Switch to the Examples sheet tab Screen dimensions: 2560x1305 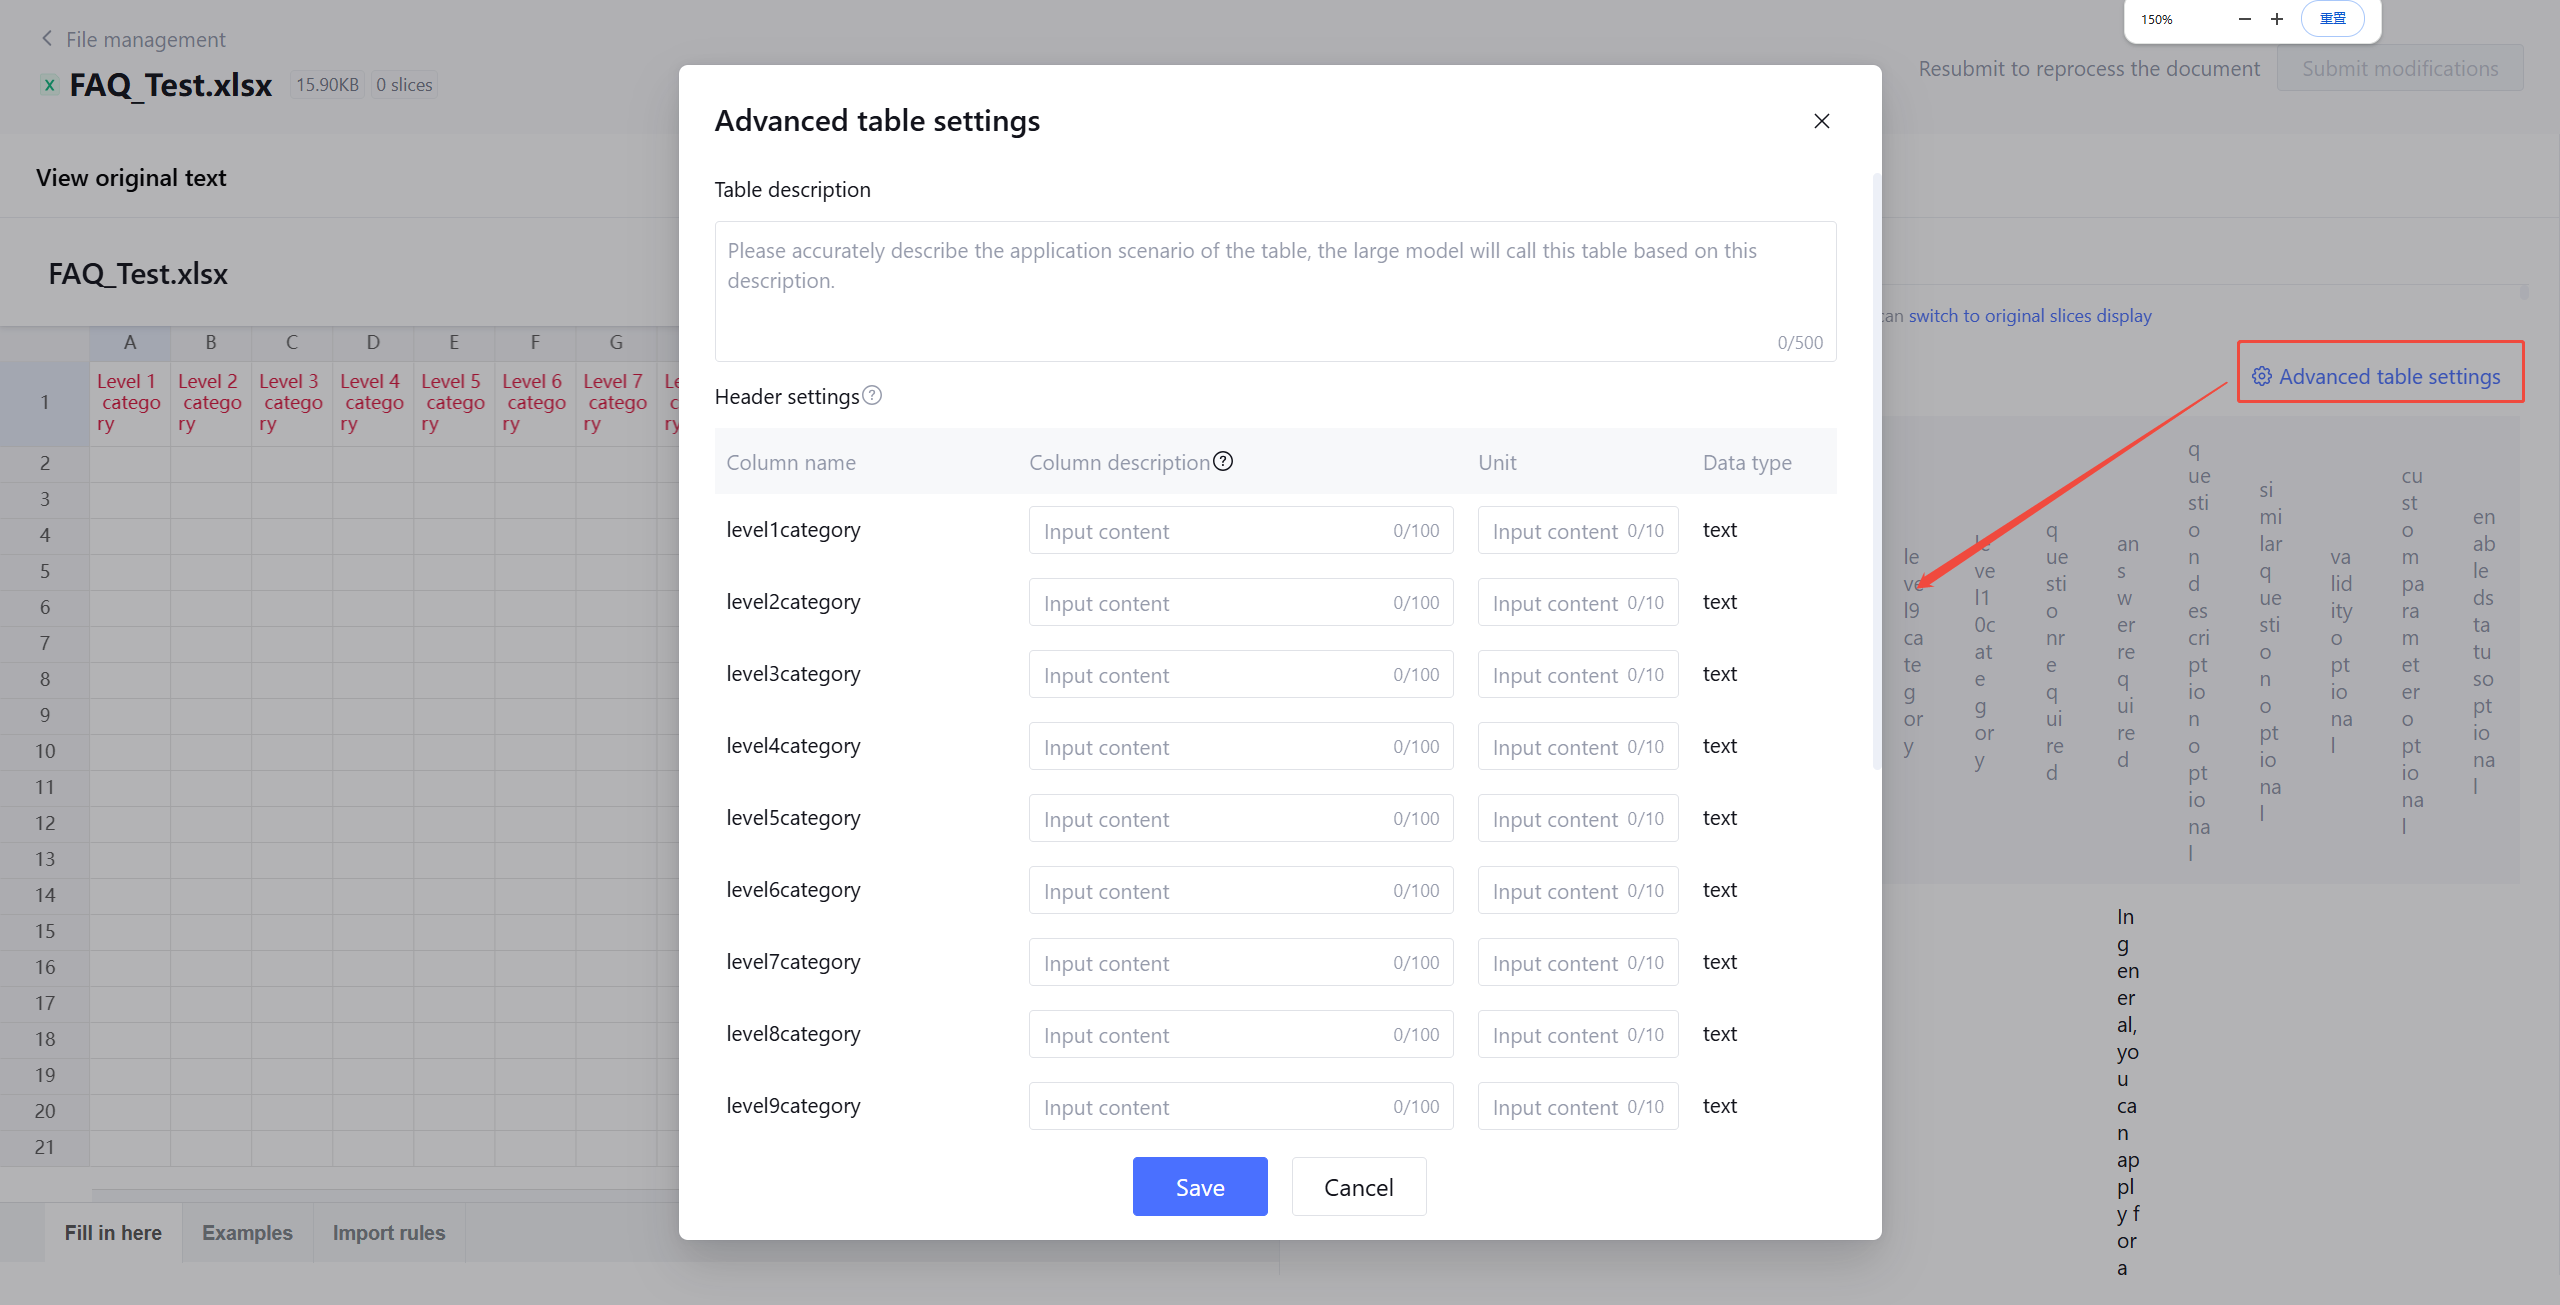pos(247,1233)
